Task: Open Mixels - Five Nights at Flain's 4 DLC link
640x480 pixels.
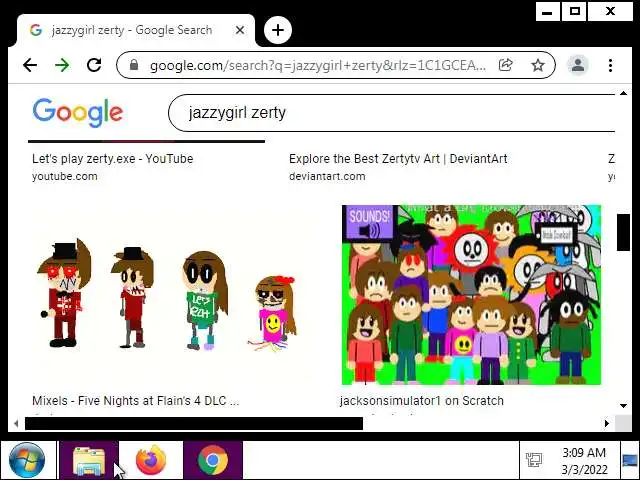Action: click(x=136, y=400)
